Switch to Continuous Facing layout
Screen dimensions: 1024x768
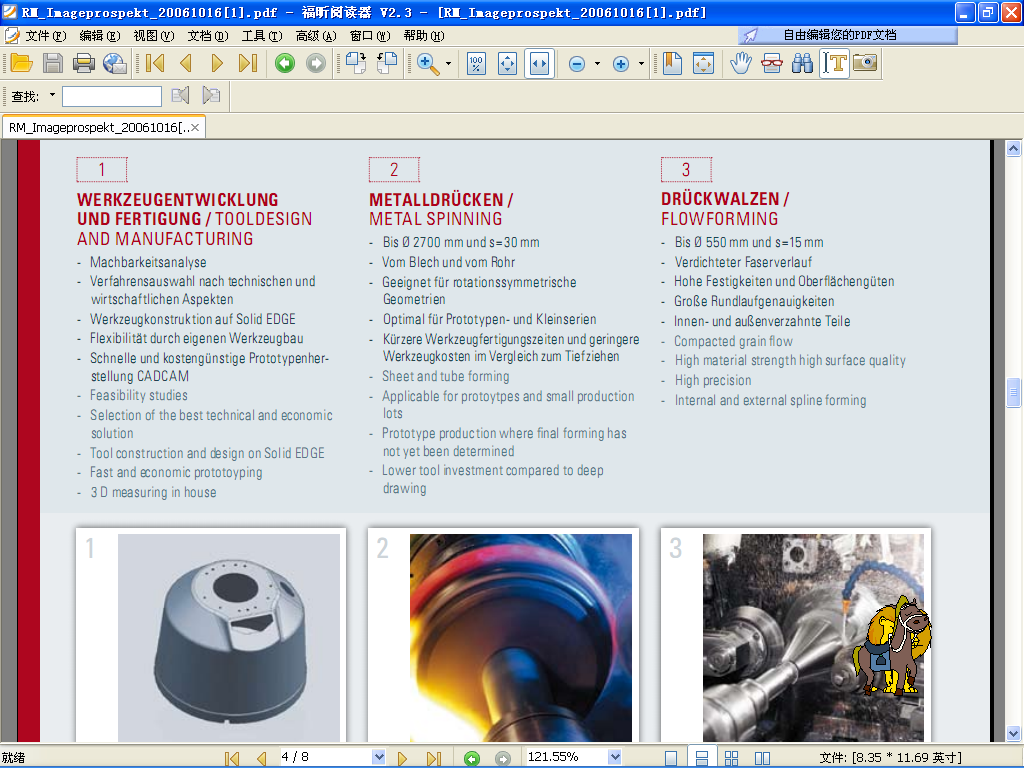731,758
